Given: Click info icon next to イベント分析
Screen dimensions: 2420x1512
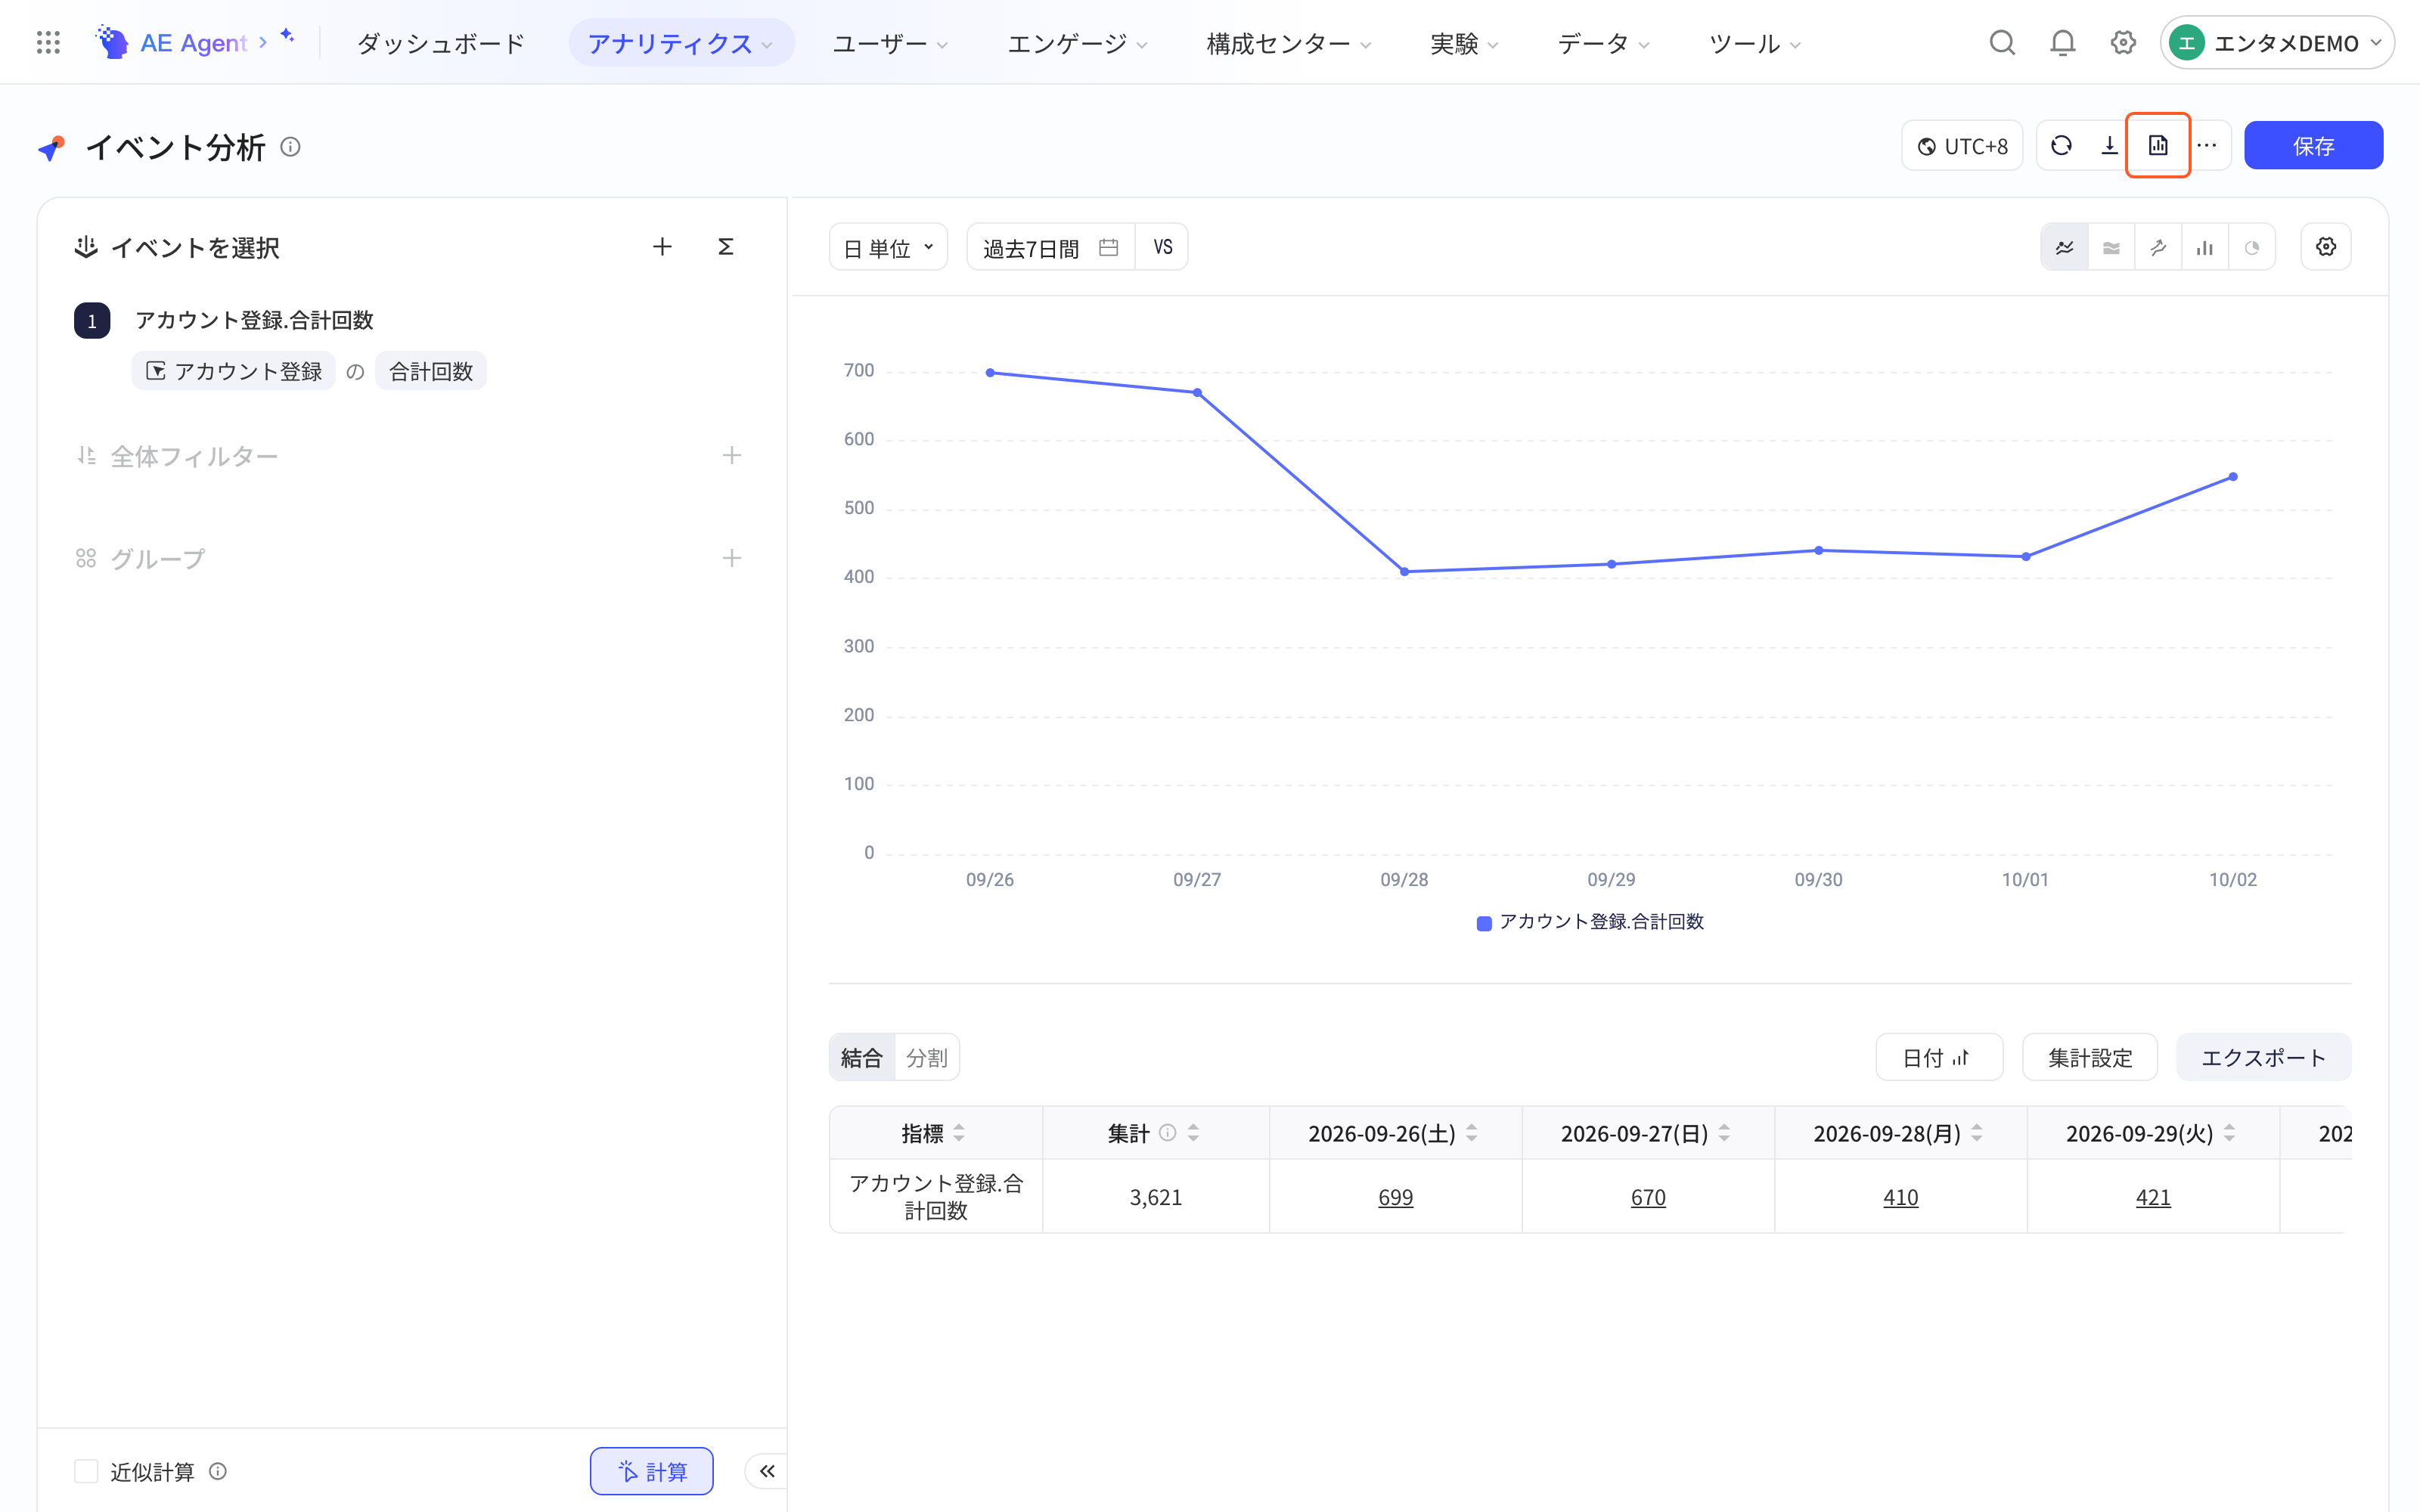Looking at the screenshot, I should tap(290, 147).
